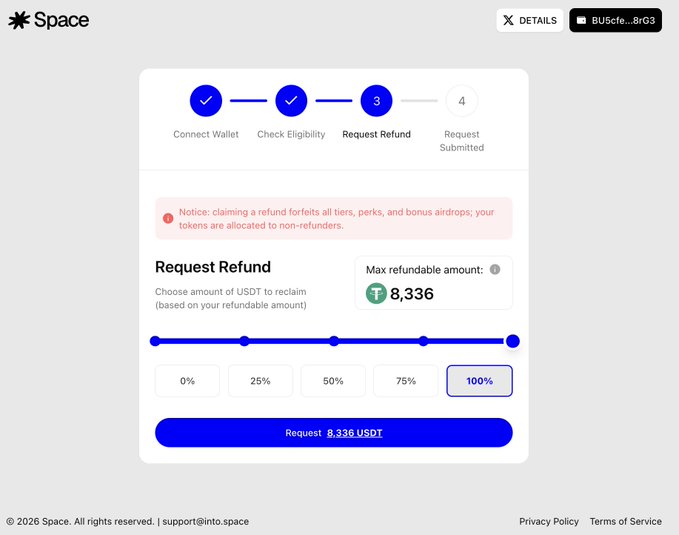Image resolution: width=679 pixels, height=535 pixels.
Task: Click the slider handle at 100%
Action: [x=513, y=341]
